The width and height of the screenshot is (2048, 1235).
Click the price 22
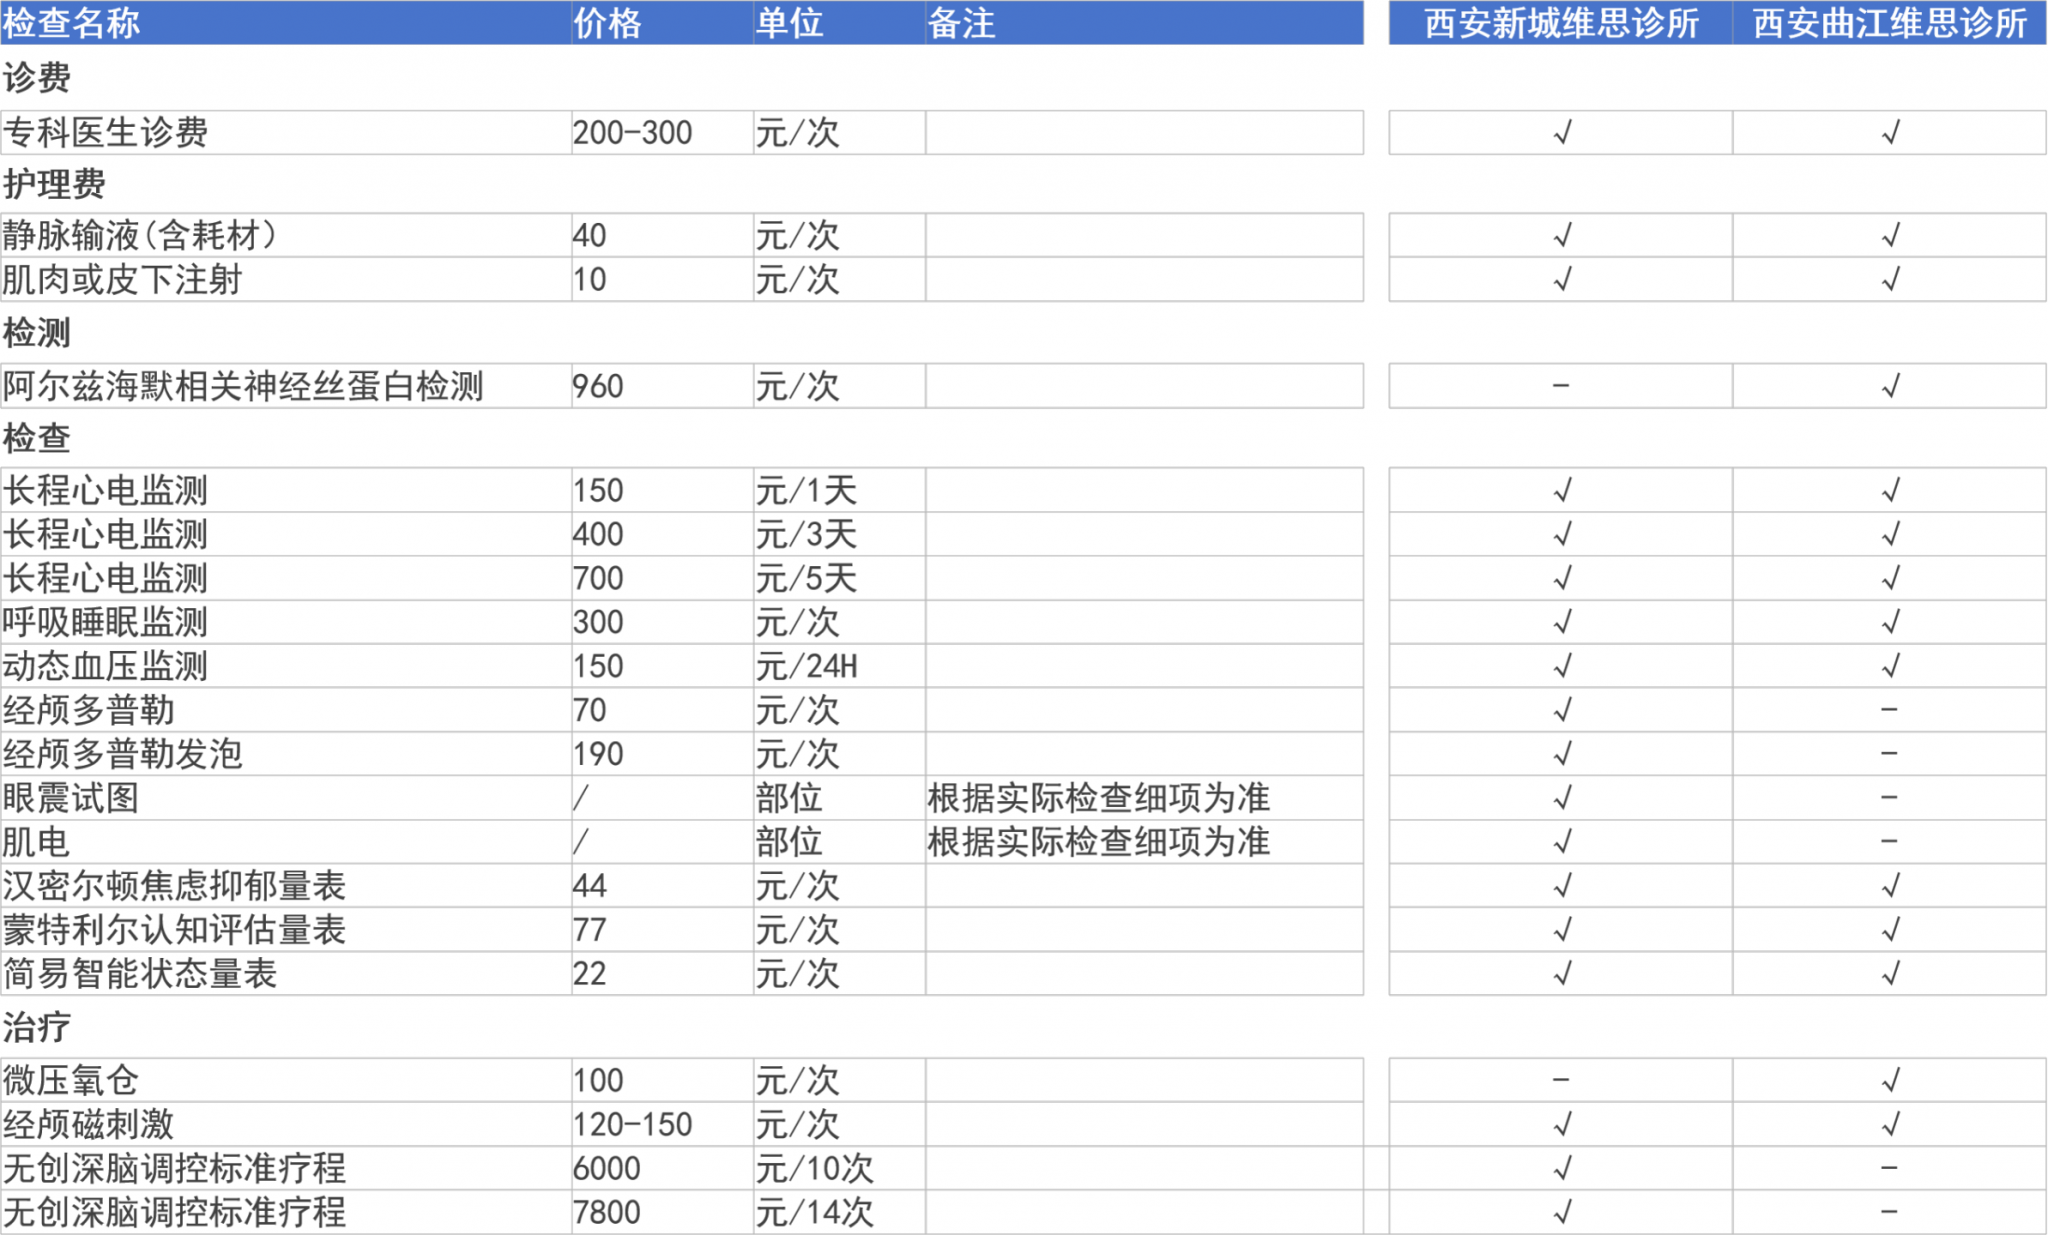[590, 974]
